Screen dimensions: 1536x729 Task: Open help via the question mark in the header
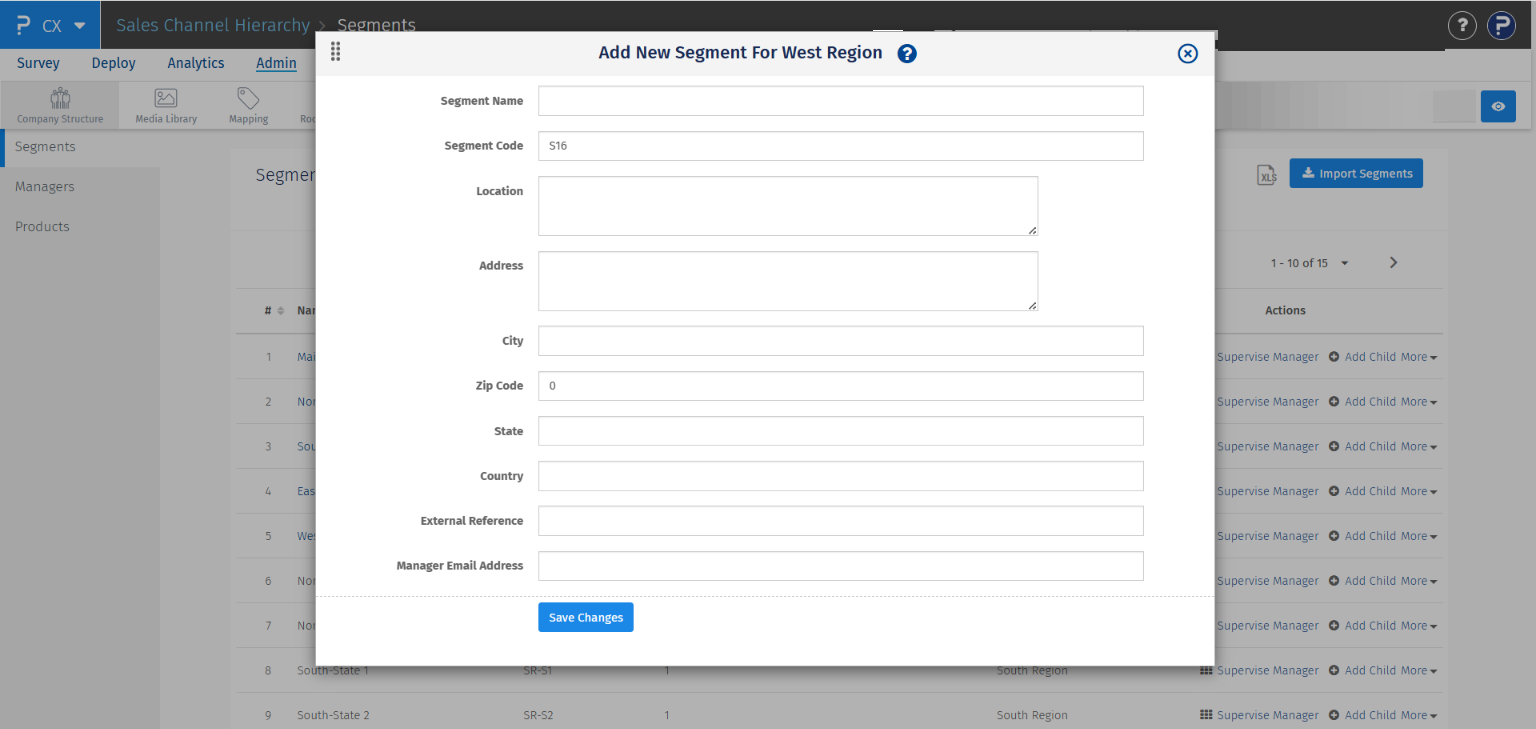pyautogui.click(x=1461, y=25)
